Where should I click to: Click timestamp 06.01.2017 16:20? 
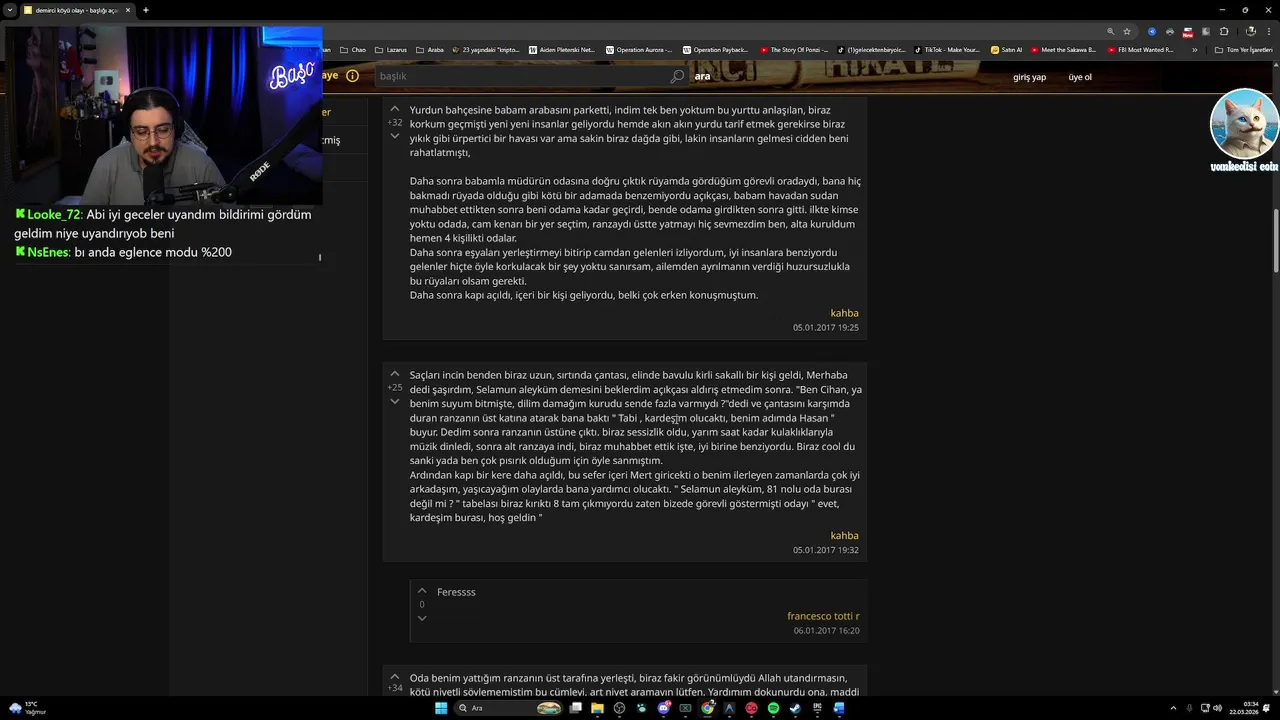[x=826, y=631]
